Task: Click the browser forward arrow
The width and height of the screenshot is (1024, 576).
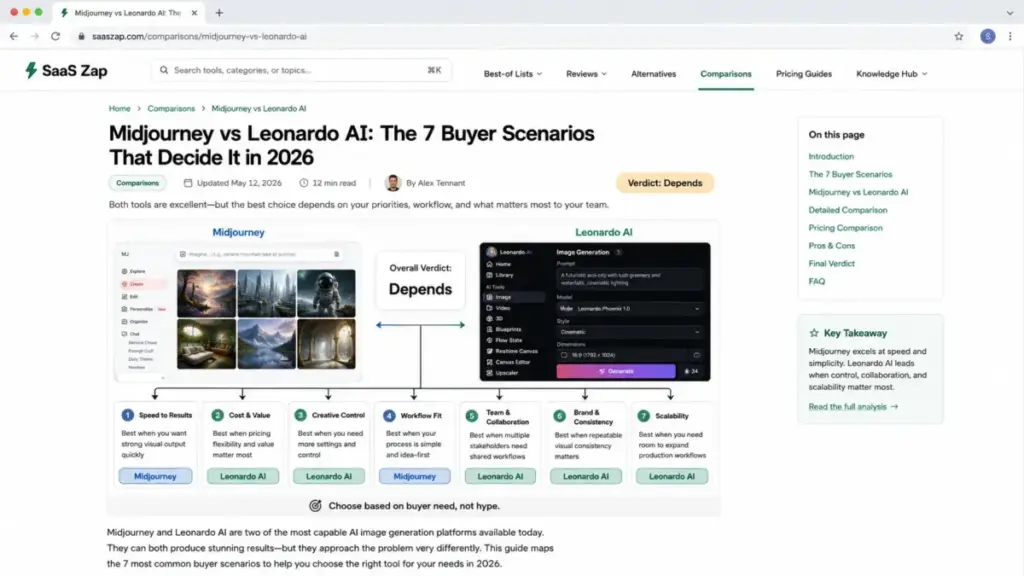Action: (35, 37)
